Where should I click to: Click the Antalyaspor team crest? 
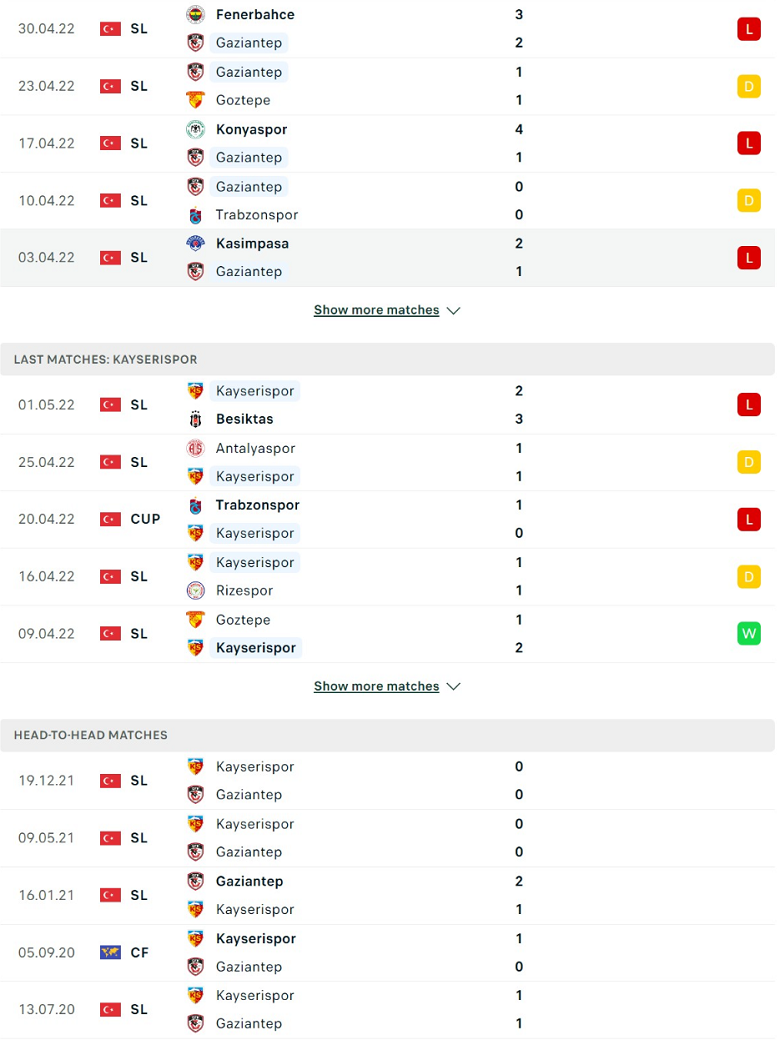195,448
